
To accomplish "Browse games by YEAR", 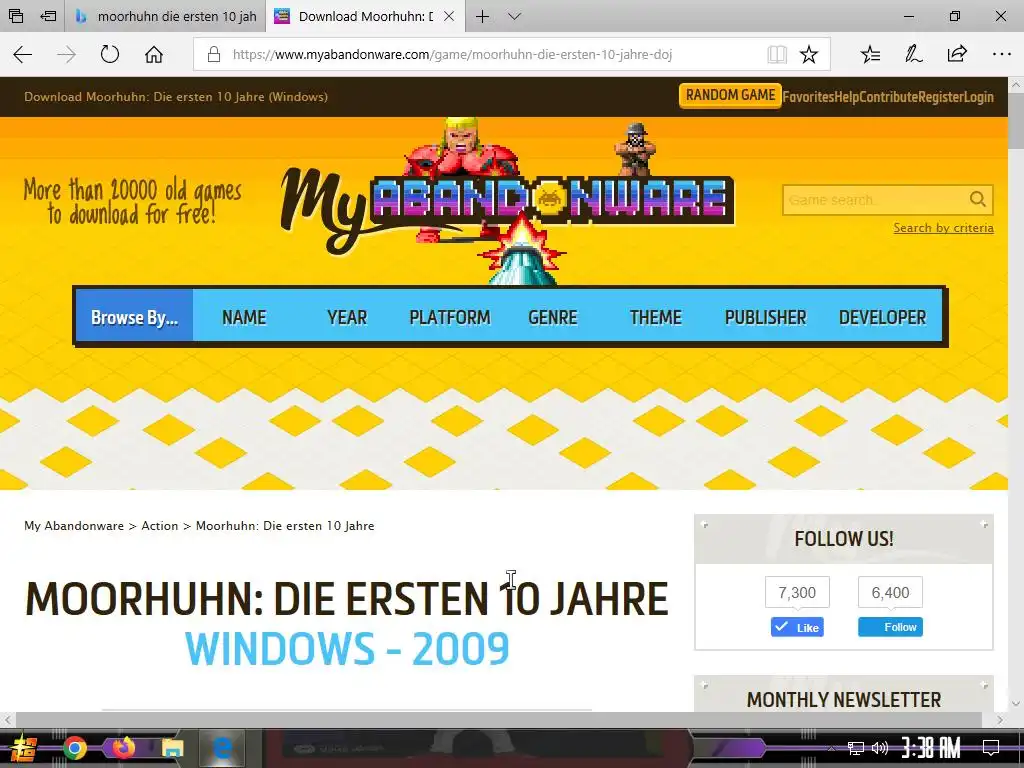I will (x=347, y=317).
